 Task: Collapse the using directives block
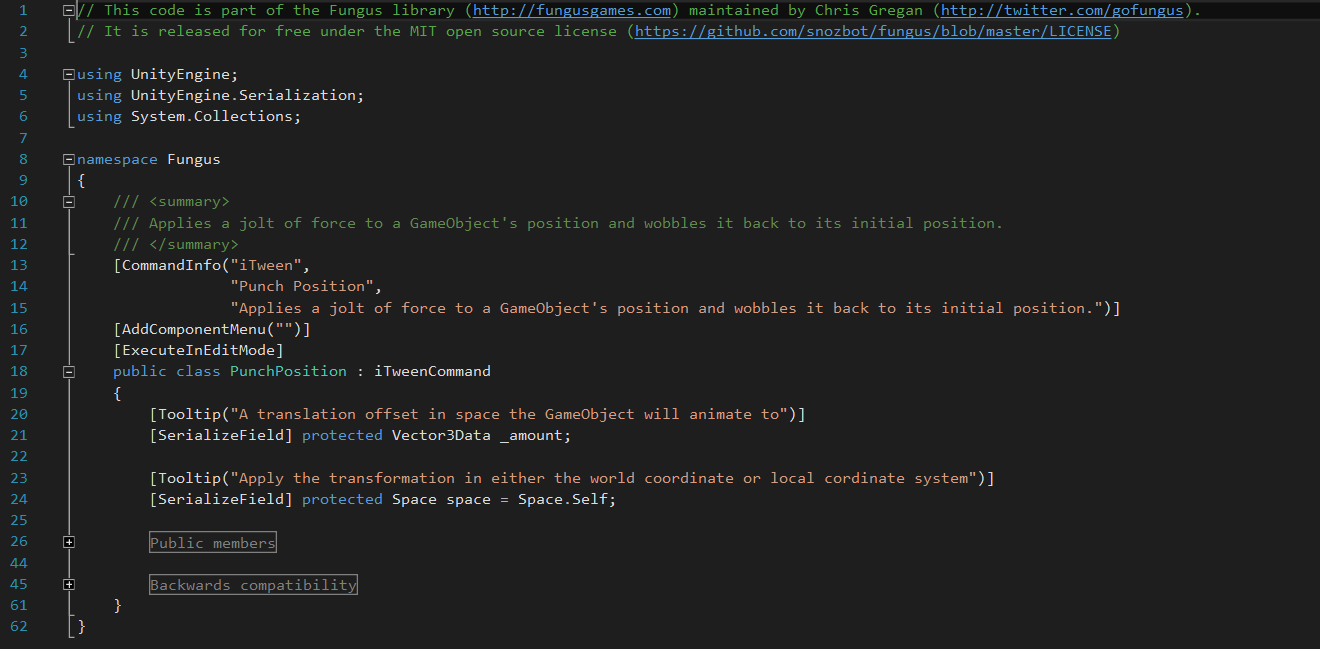click(x=68, y=74)
